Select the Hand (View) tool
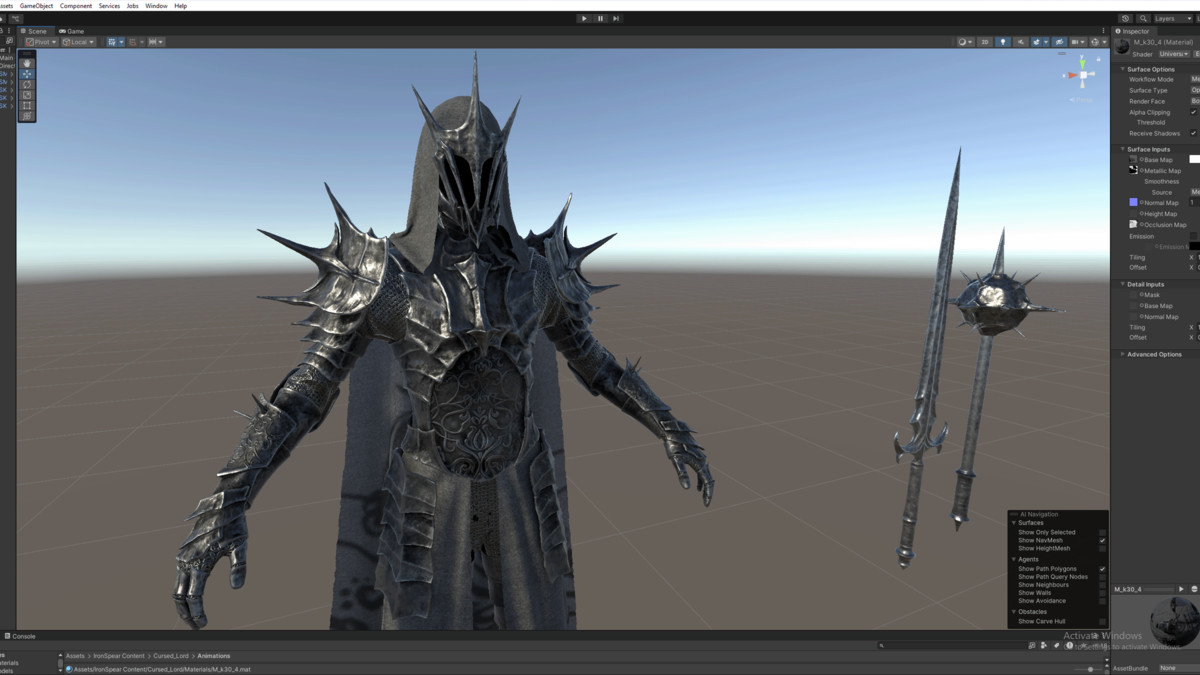 27,63
